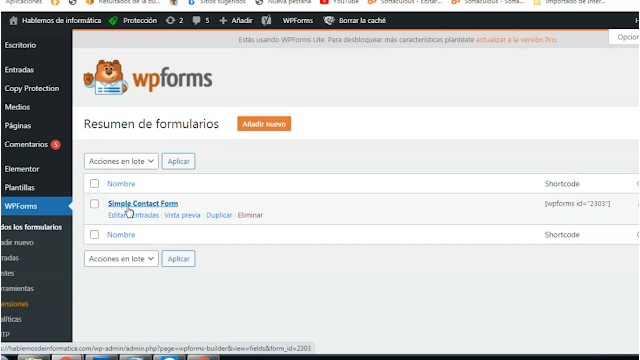Open the YouTube bookmark in bookmarks bar
Screen dimensions: 640x360
pos(339,2)
